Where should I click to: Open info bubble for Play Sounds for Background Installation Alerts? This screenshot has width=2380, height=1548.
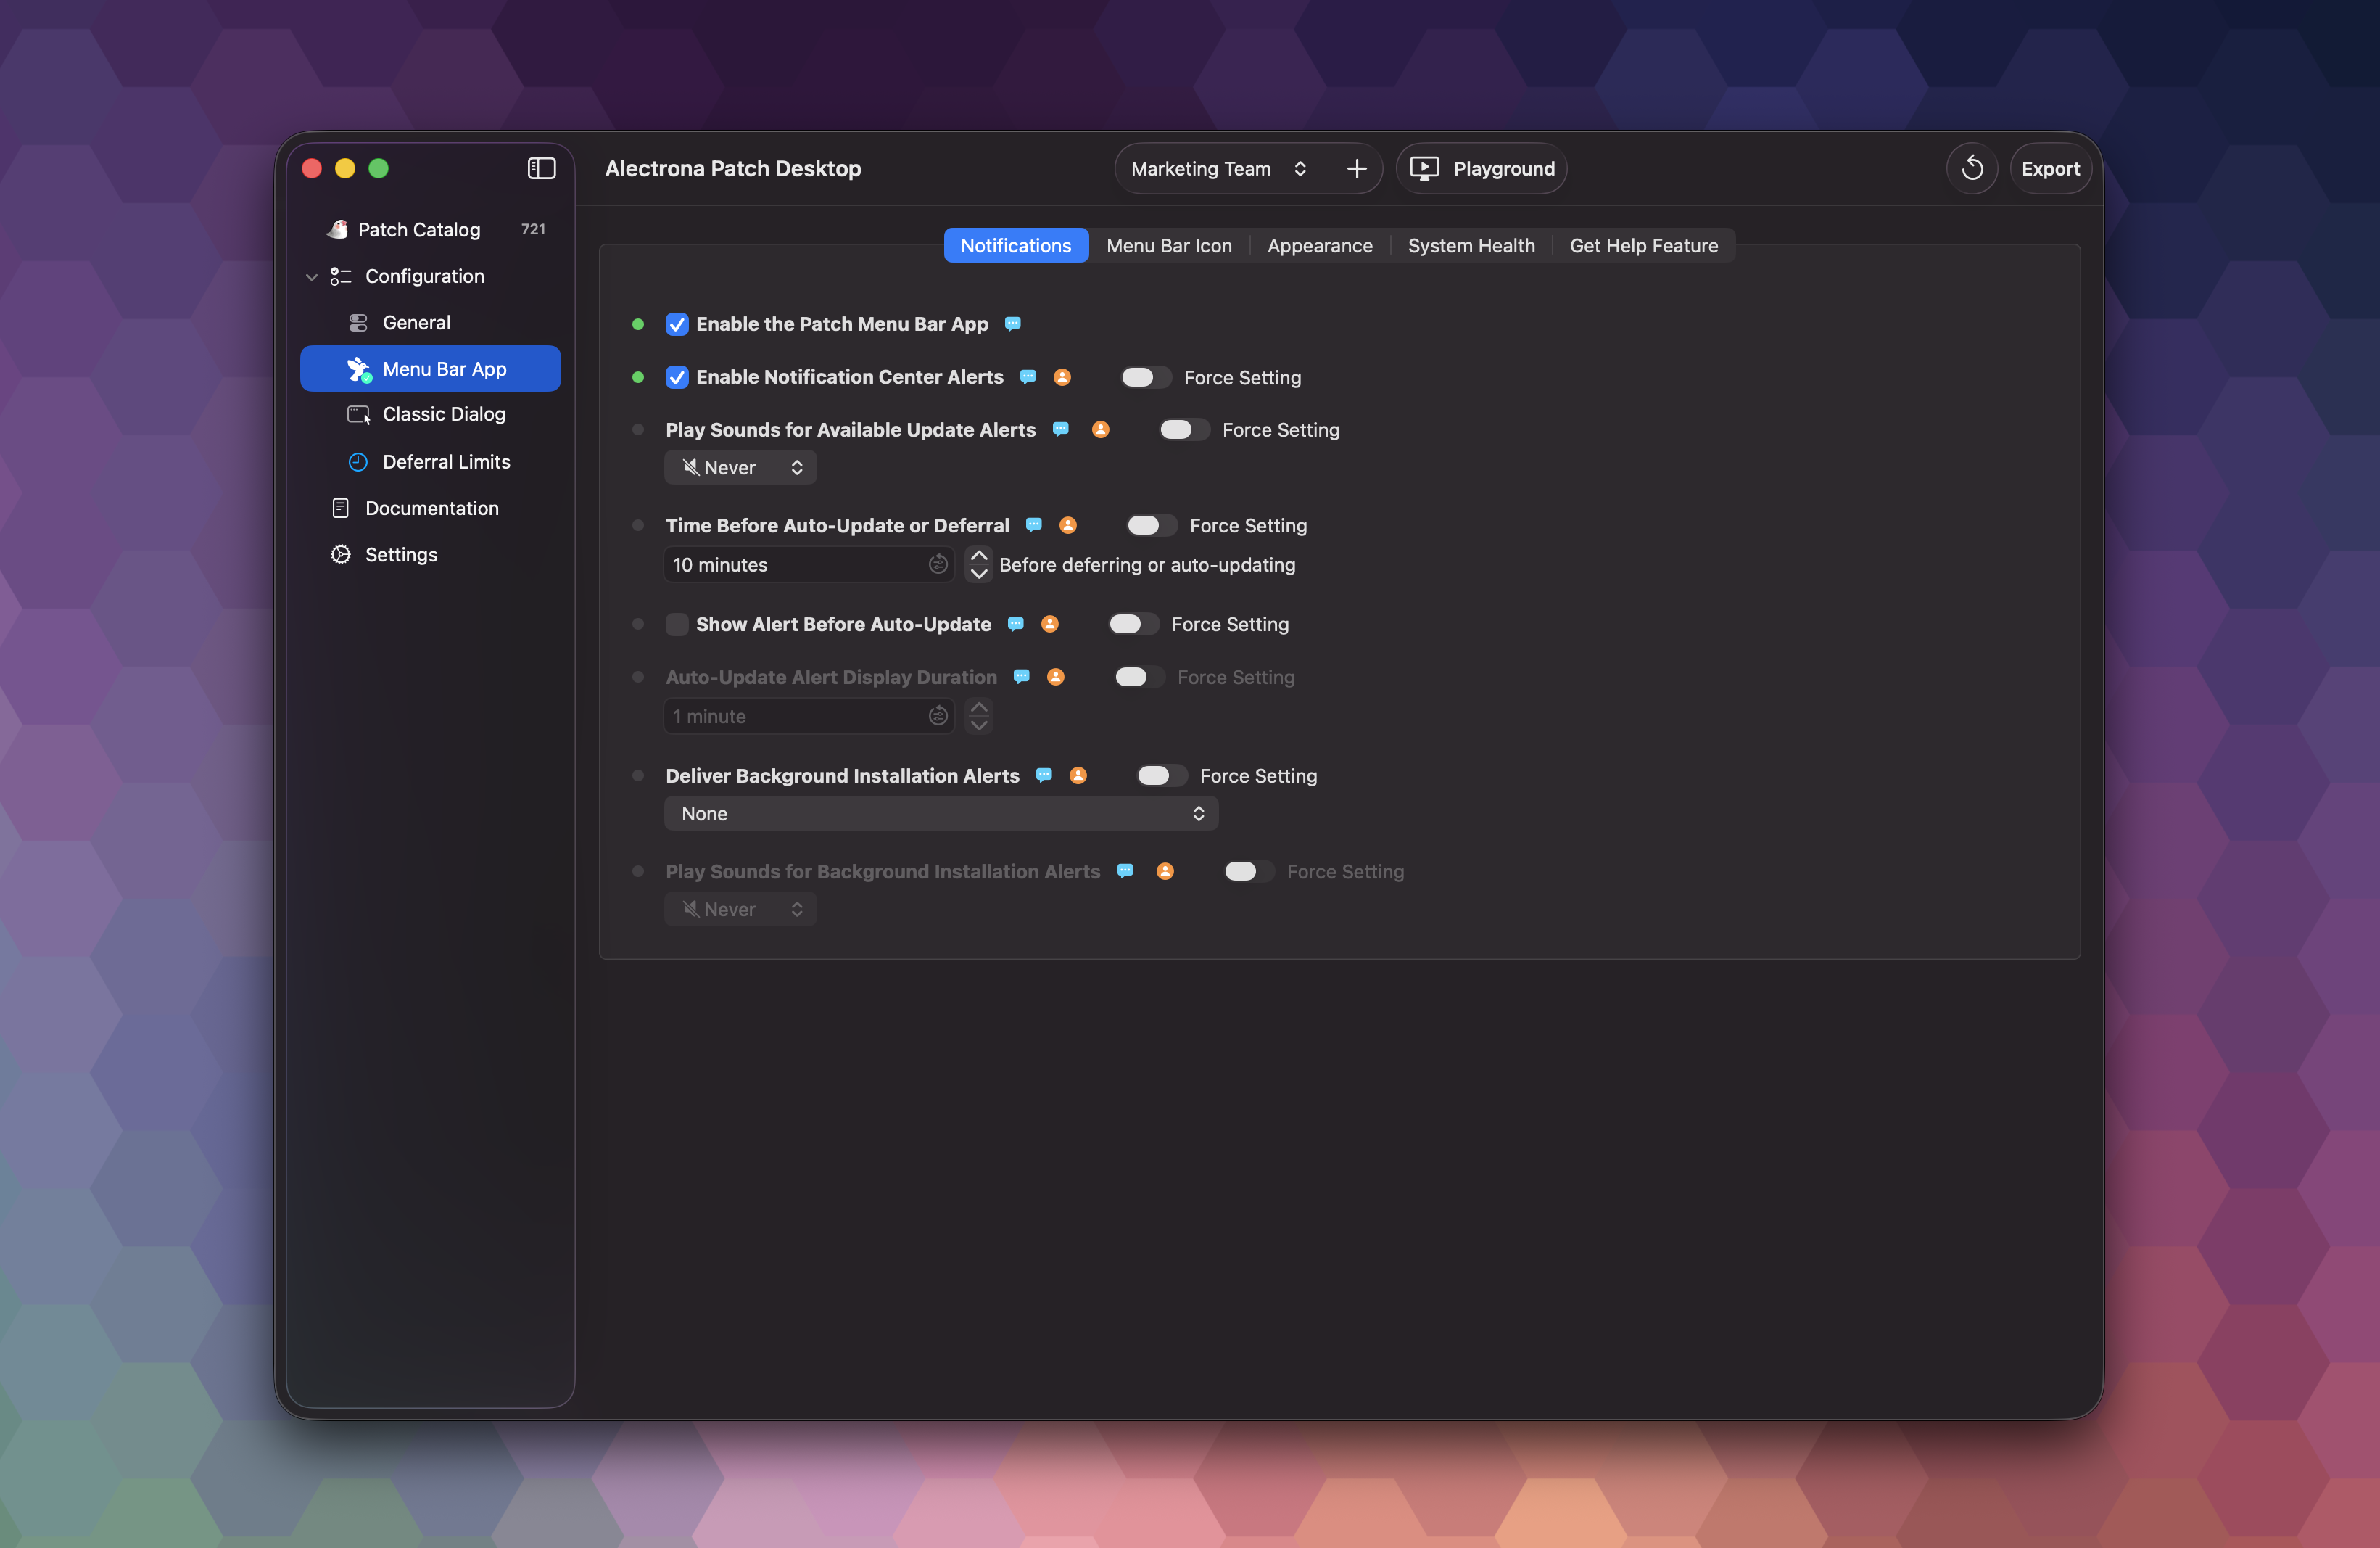(x=1125, y=871)
